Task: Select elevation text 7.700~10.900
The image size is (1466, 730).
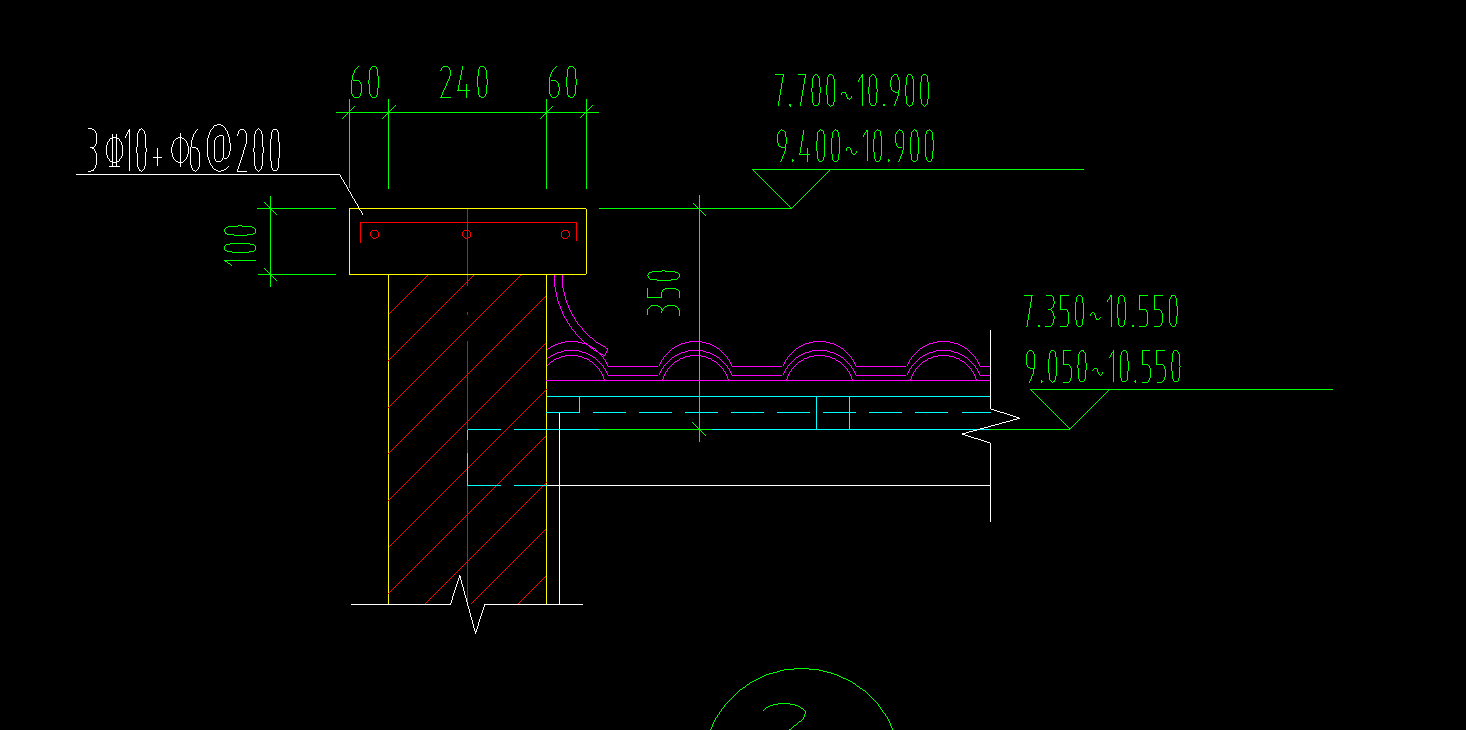Action: tap(853, 92)
